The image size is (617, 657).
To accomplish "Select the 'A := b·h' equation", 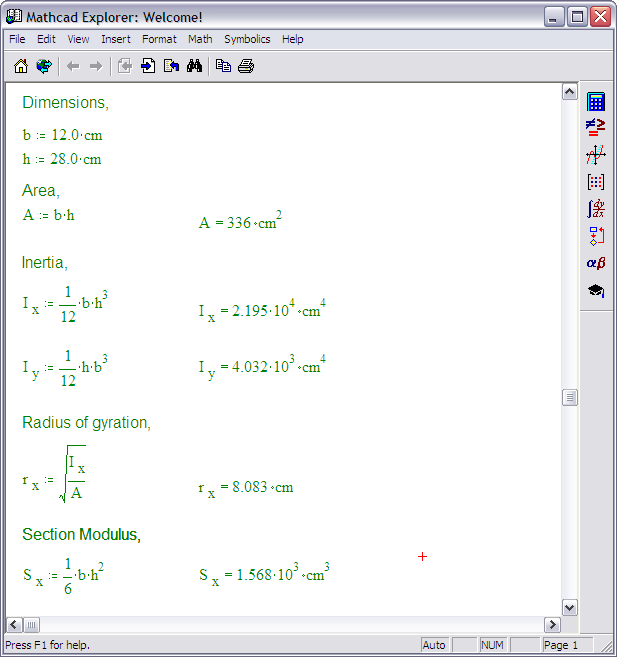I will click(x=49, y=215).
